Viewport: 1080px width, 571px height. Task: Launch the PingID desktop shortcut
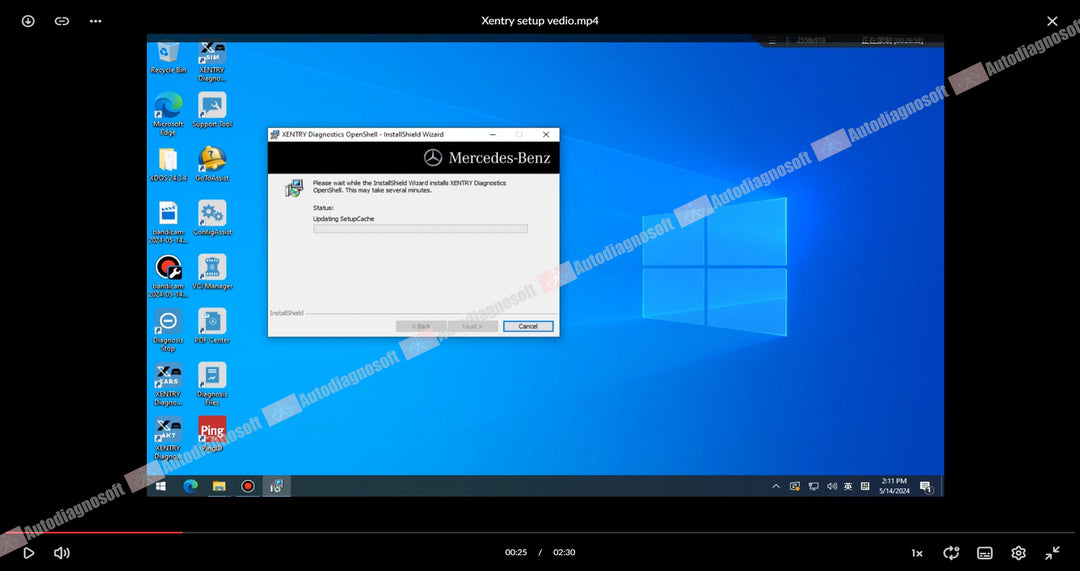(212, 434)
